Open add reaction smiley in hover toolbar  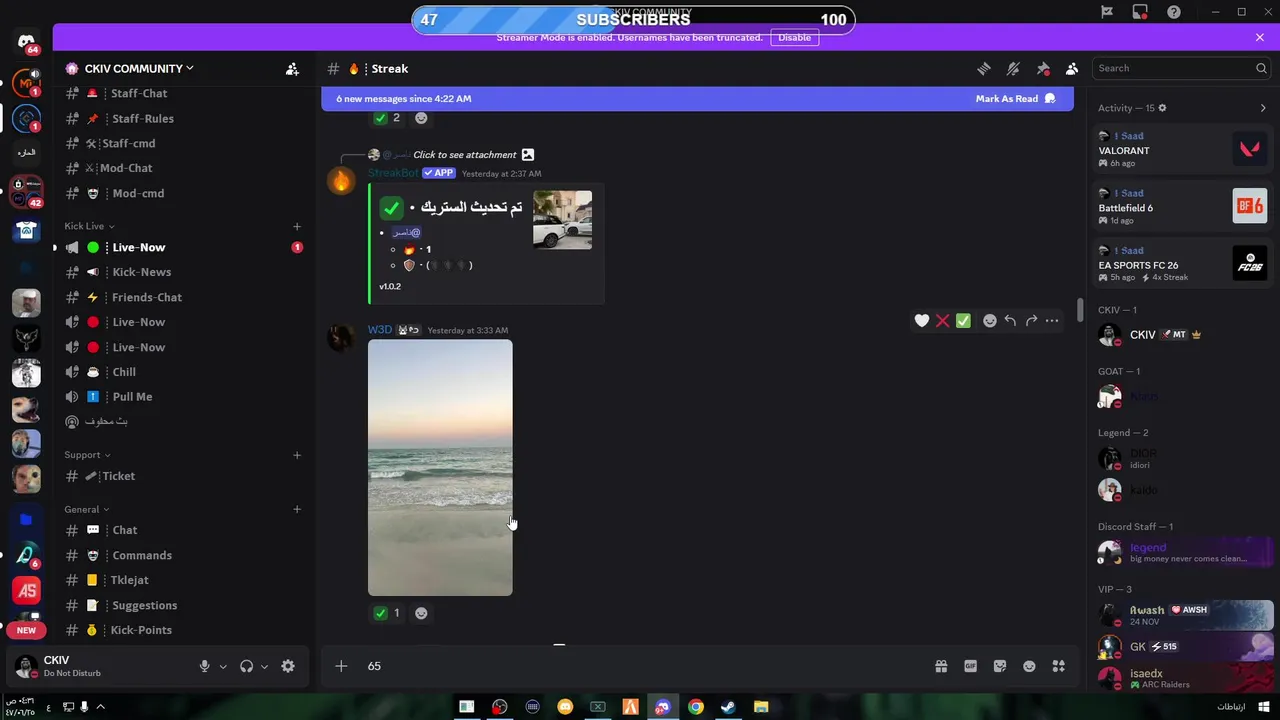coord(990,321)
